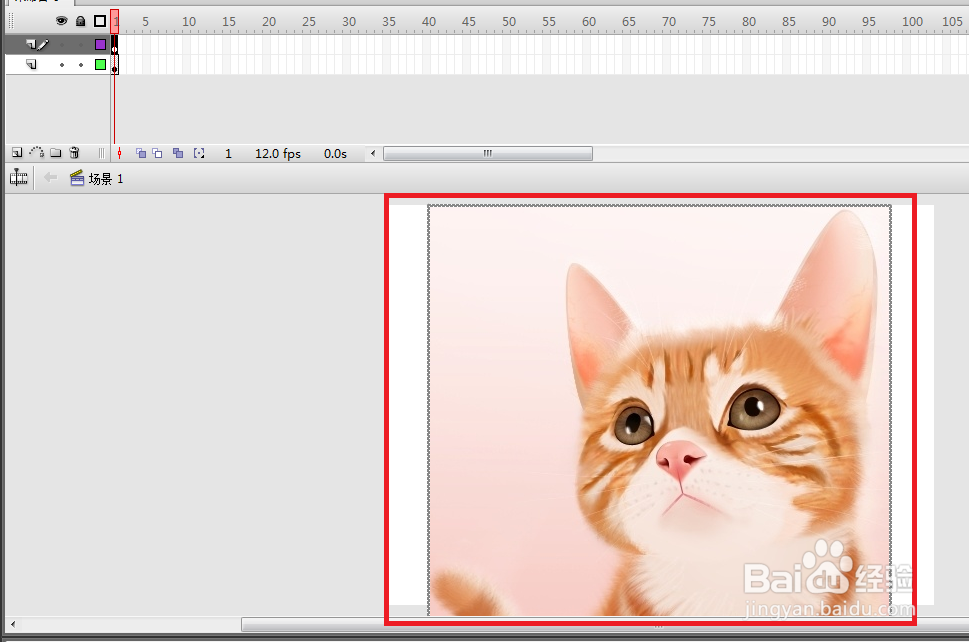Screen dimensions: 969x642
Task: Move playhead to frame 10 on the ruler
Action: pos(187,22)
